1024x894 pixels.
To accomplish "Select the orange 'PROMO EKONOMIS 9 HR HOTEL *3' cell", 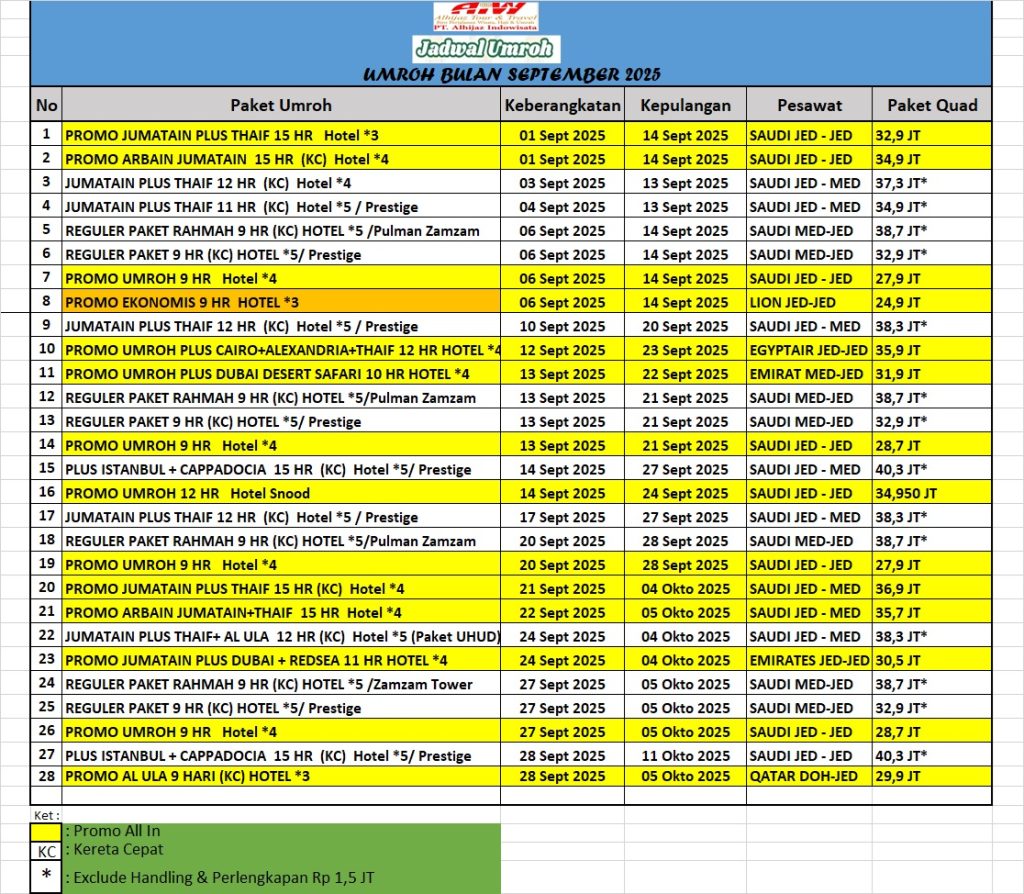I will (281, 302).
